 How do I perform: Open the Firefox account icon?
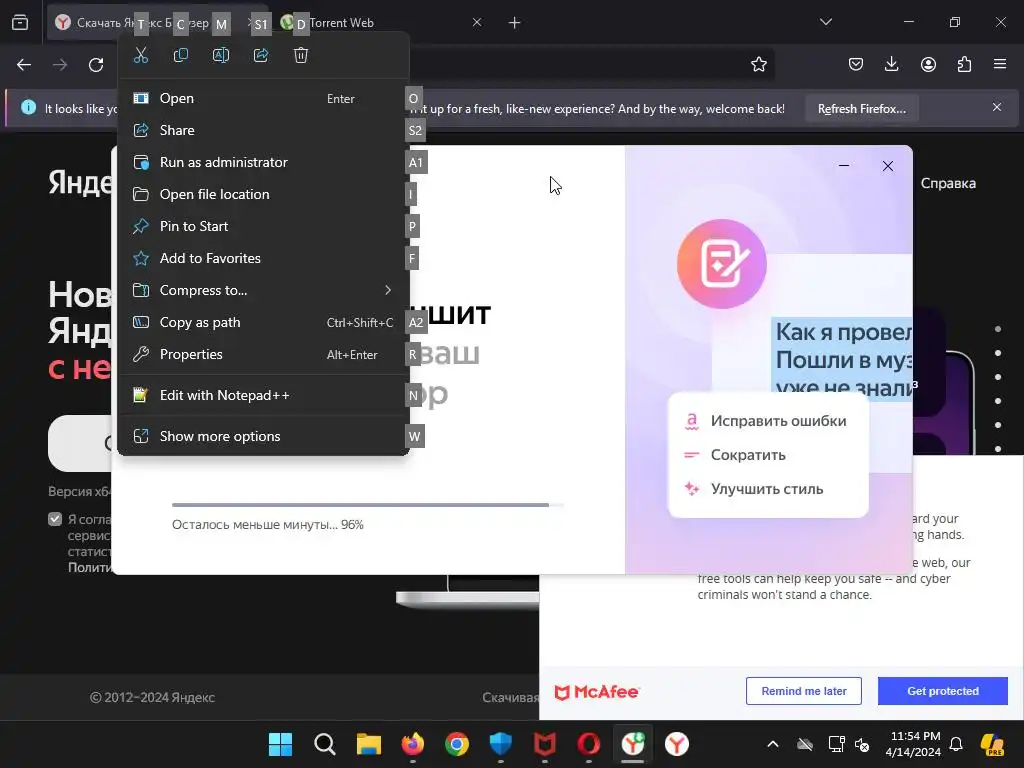pos(928,64)
